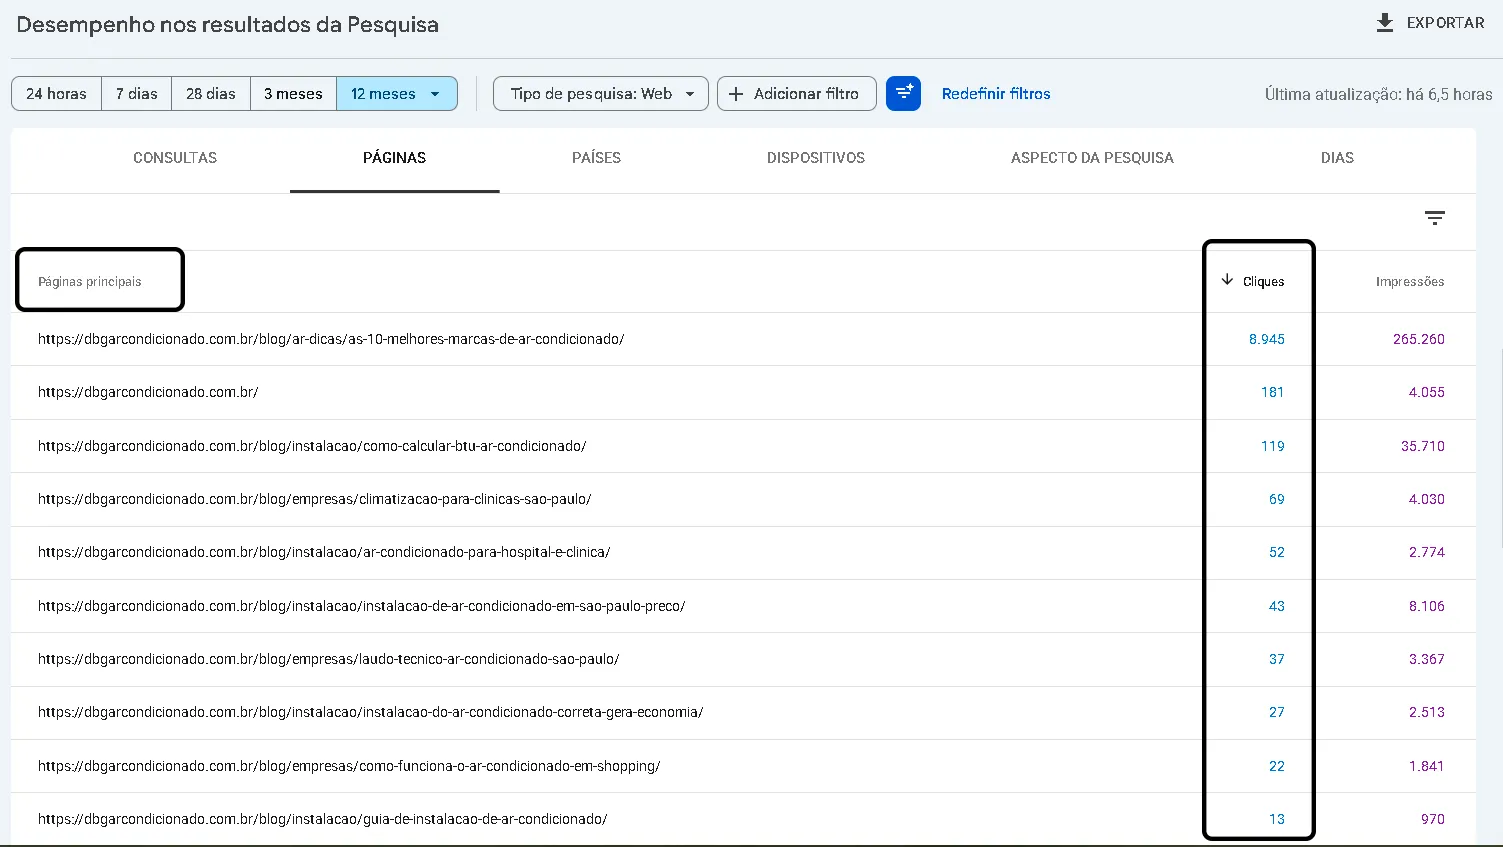The height and width of the screenshot is (847, 1503).
Task: Open the laudo-tecnico-ar-condicionado-sao-paulo row
Action: coord(743,659)
